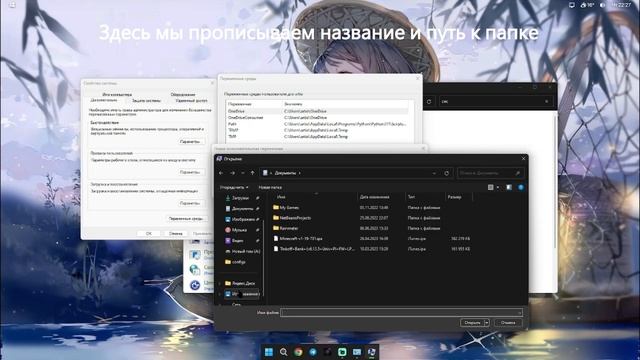Switch to Удаленный доступ tab
Viewport: 640px width, 360px height.
point(191,100)
